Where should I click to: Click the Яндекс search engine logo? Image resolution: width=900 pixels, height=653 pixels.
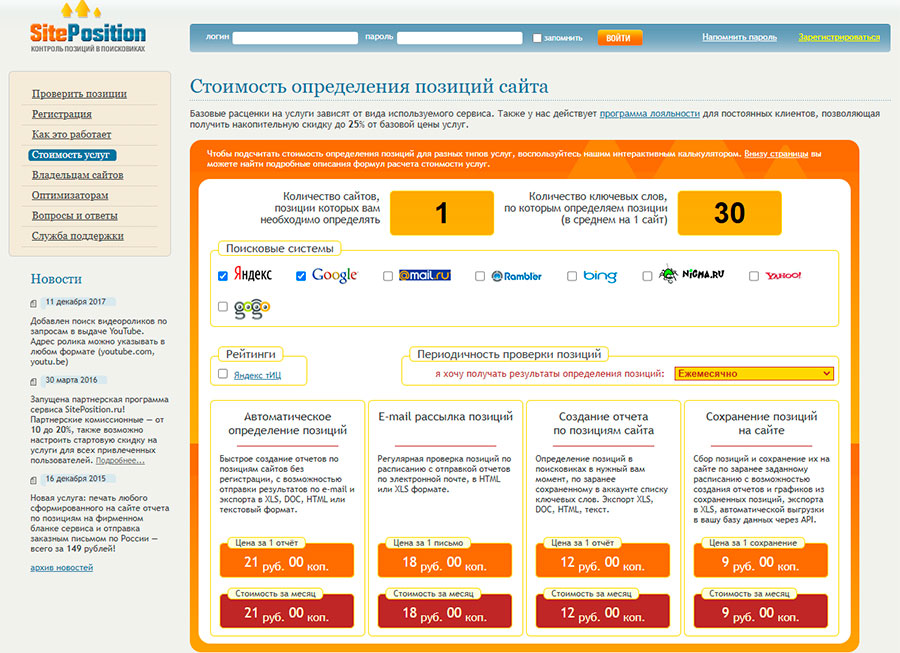(253, 275)
